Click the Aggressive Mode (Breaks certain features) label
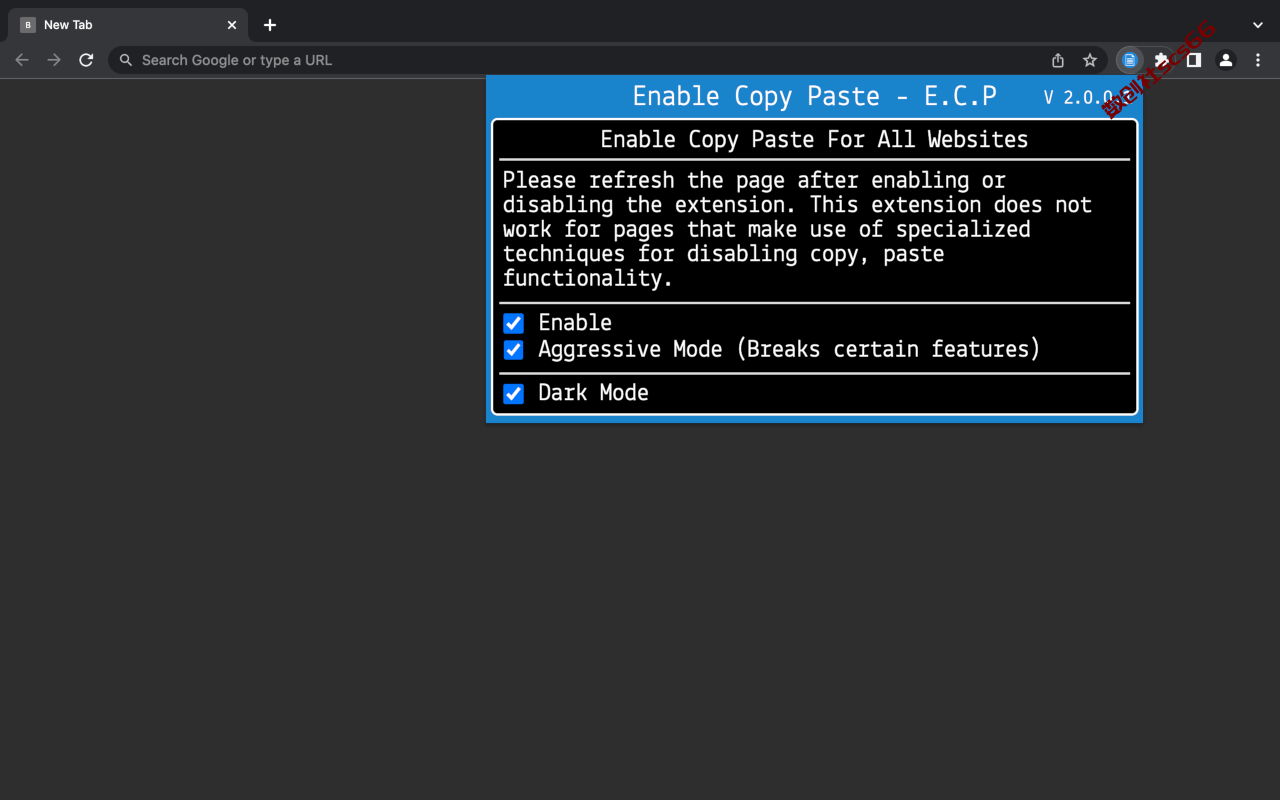This screenshot has width=1280, height=800. point(789,349)
